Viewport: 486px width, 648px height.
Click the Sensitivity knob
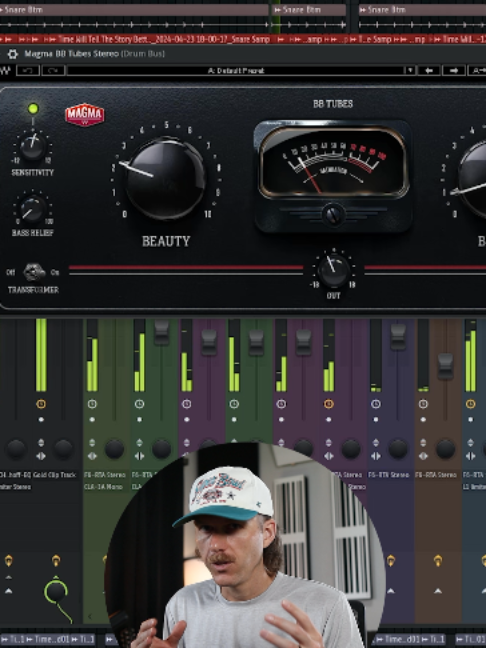pyautogui.click(x=33, y=148)
